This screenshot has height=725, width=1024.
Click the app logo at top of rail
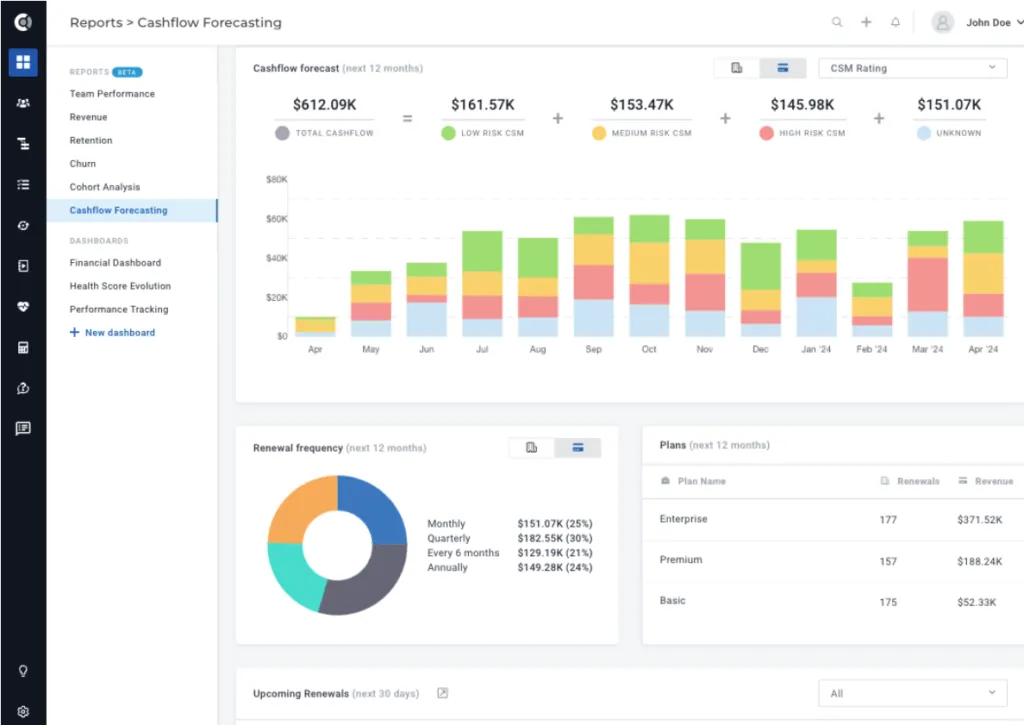23,22
